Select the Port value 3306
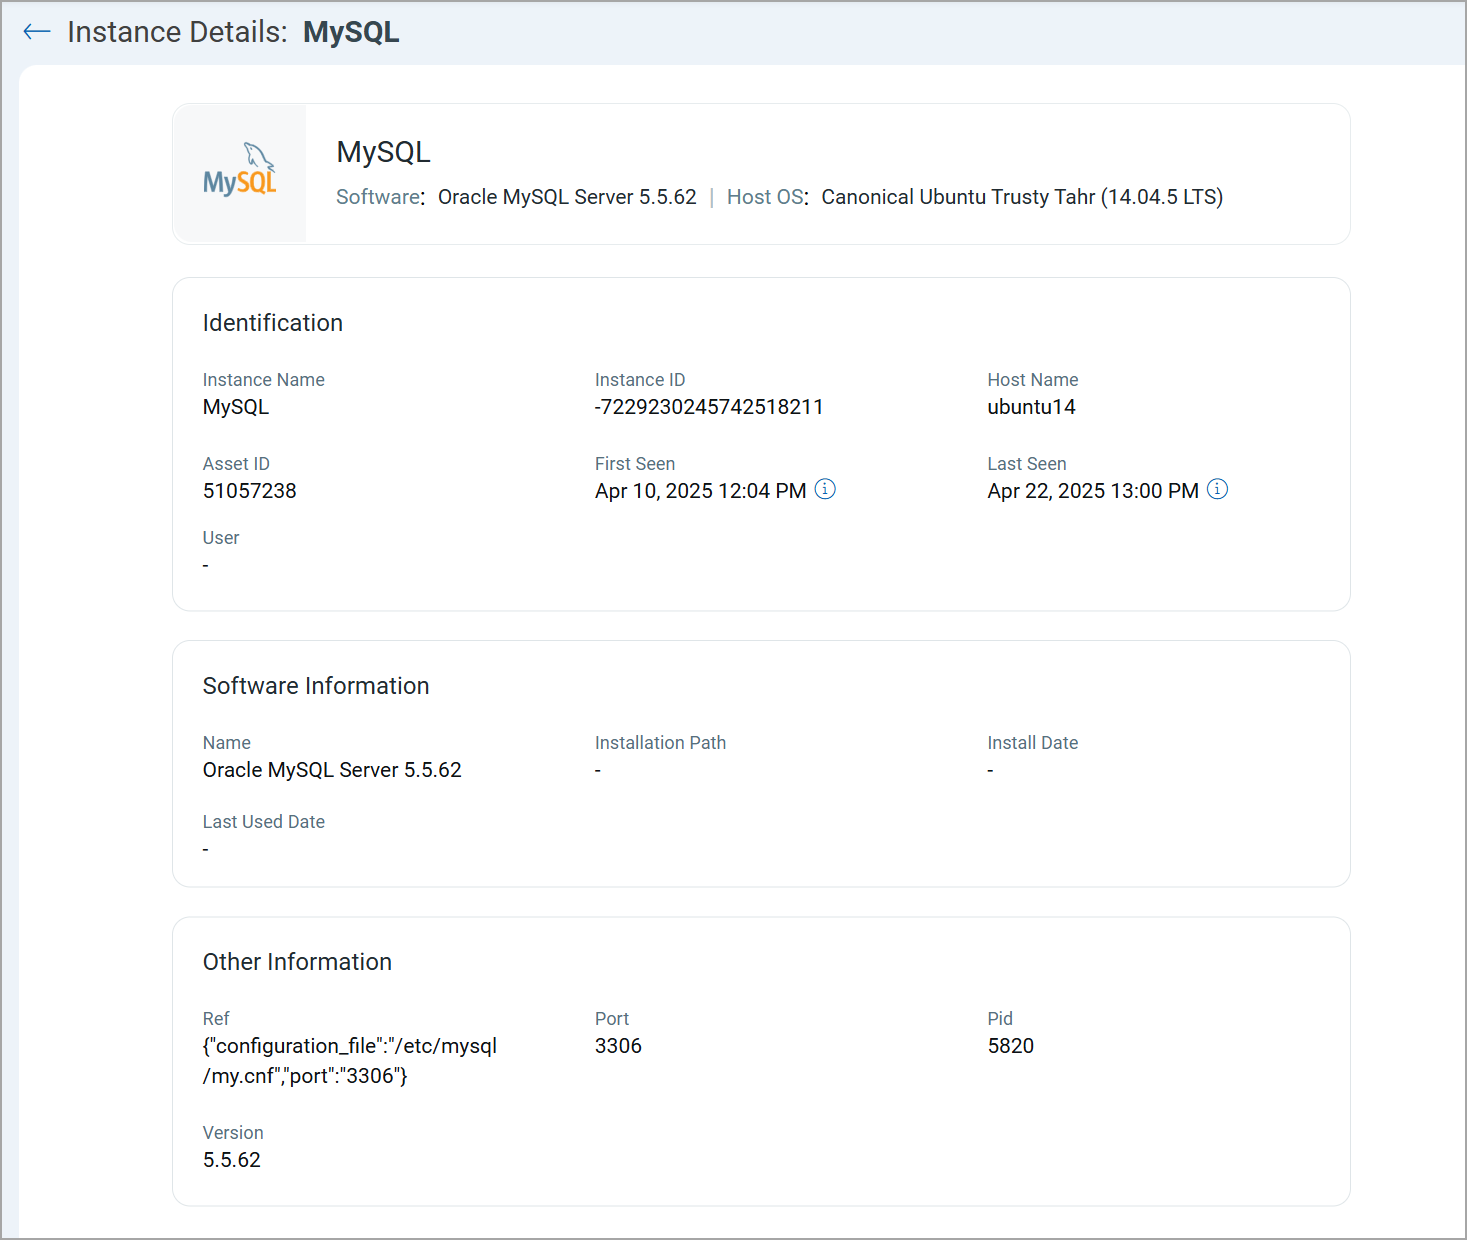The width and height of the screenshot is (1467, 1240). pyautogui.click(x=618, y=1046)
